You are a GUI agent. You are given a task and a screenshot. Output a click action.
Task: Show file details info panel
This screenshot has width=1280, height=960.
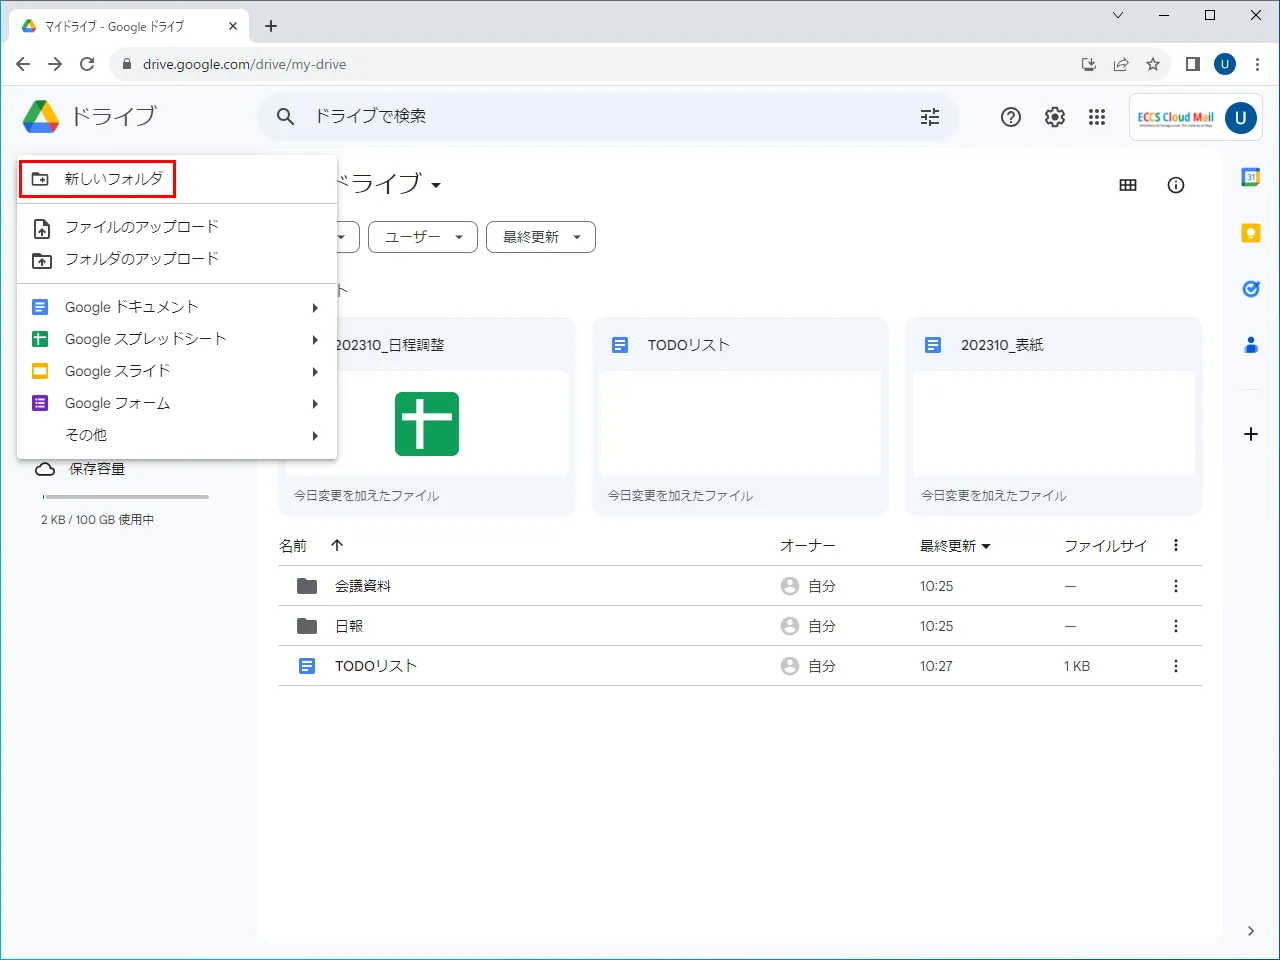[x=1176, y=185]
